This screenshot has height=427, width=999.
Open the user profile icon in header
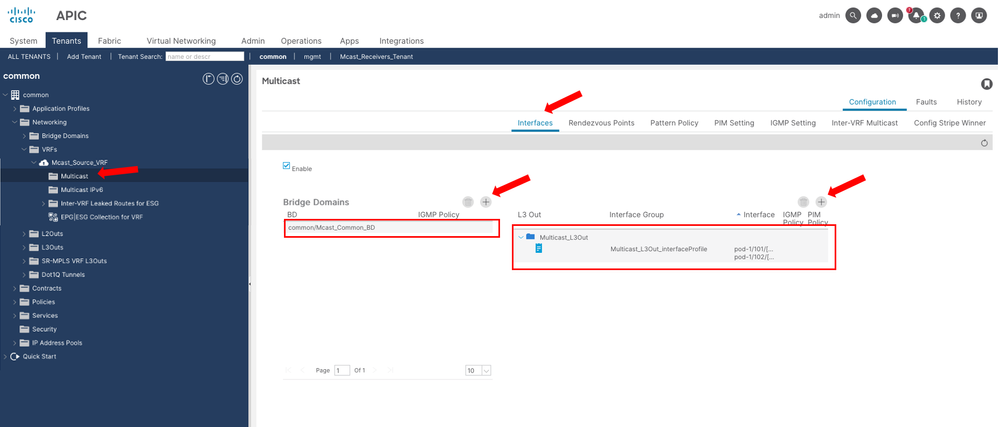(x=979, y=16)
